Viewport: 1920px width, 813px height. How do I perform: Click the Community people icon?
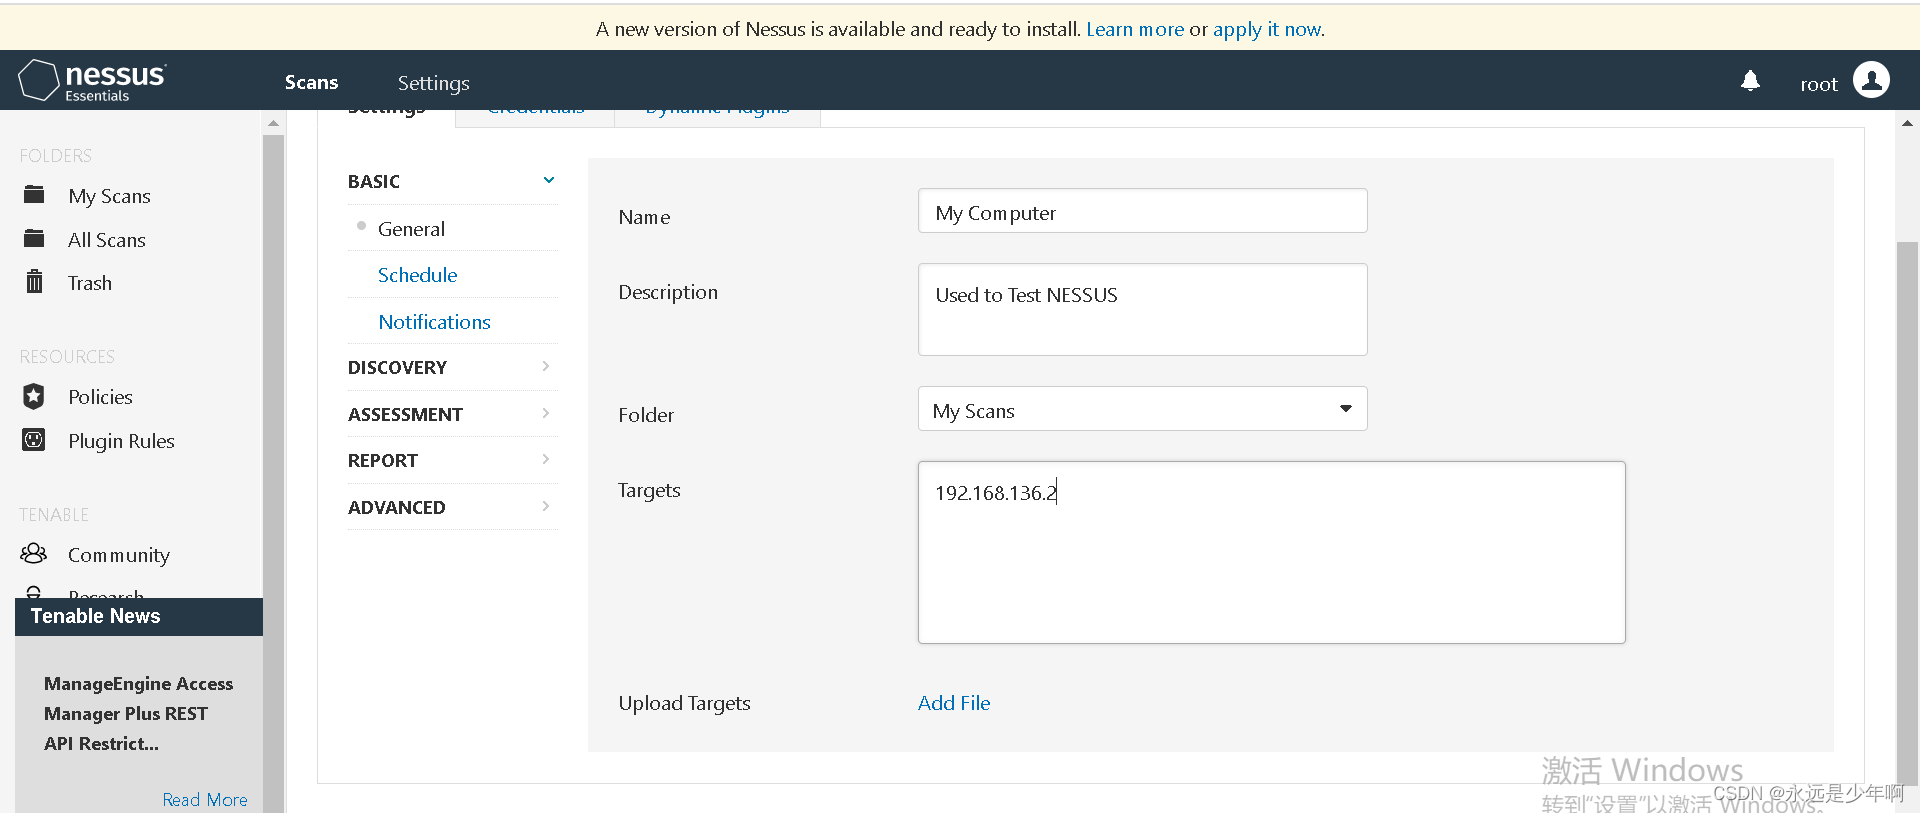point(34,553)
